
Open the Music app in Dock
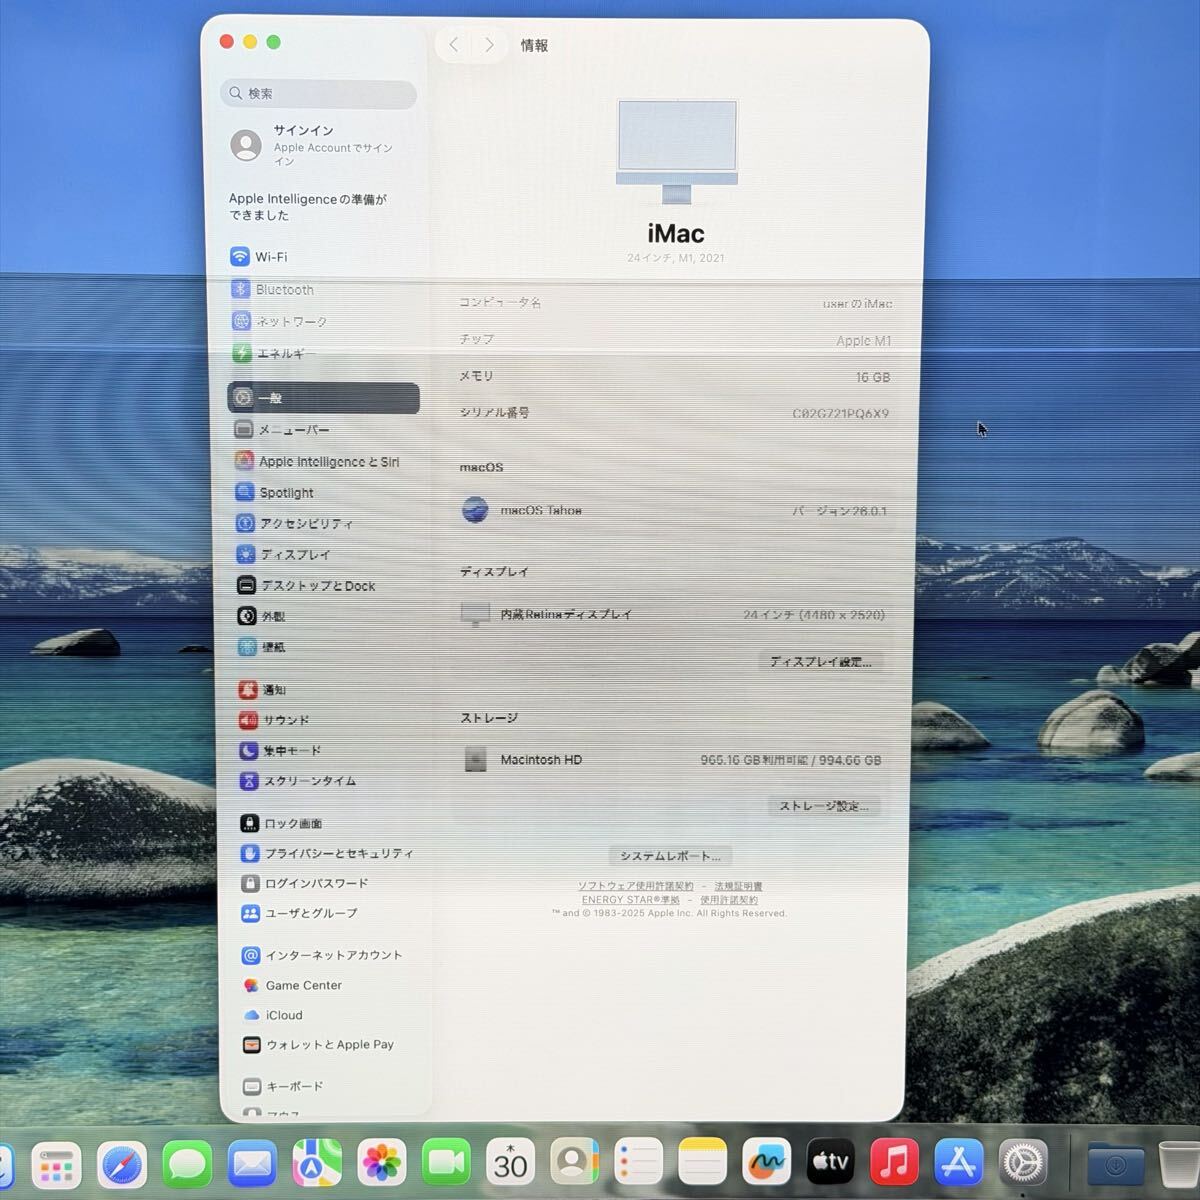coord(894,1163)
